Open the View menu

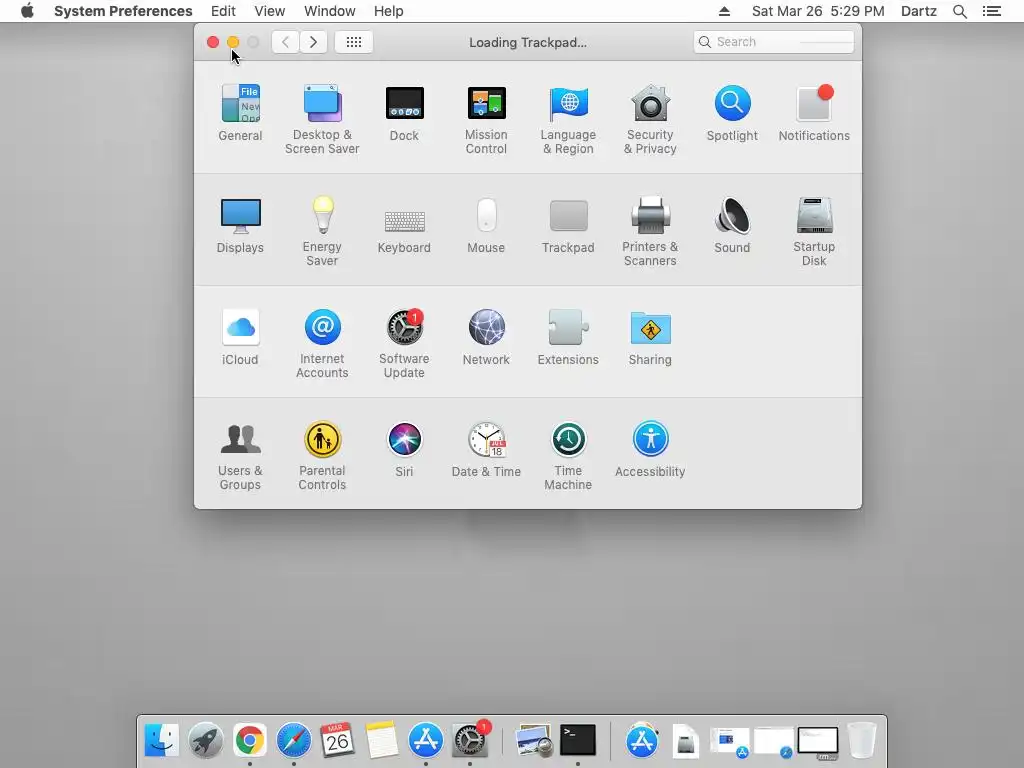270,11
